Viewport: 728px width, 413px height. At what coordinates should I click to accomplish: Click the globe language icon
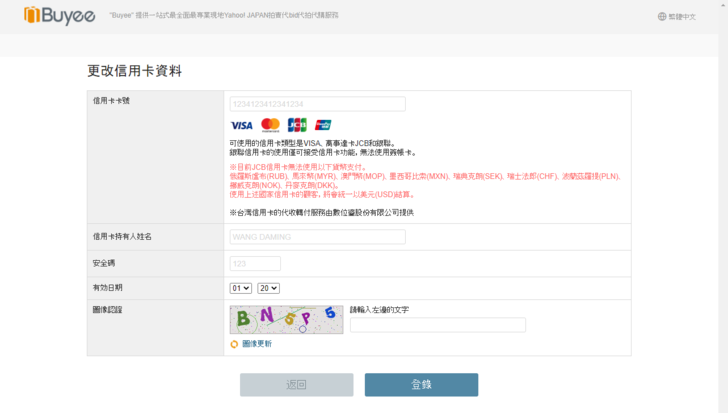[x=662, y=17]
